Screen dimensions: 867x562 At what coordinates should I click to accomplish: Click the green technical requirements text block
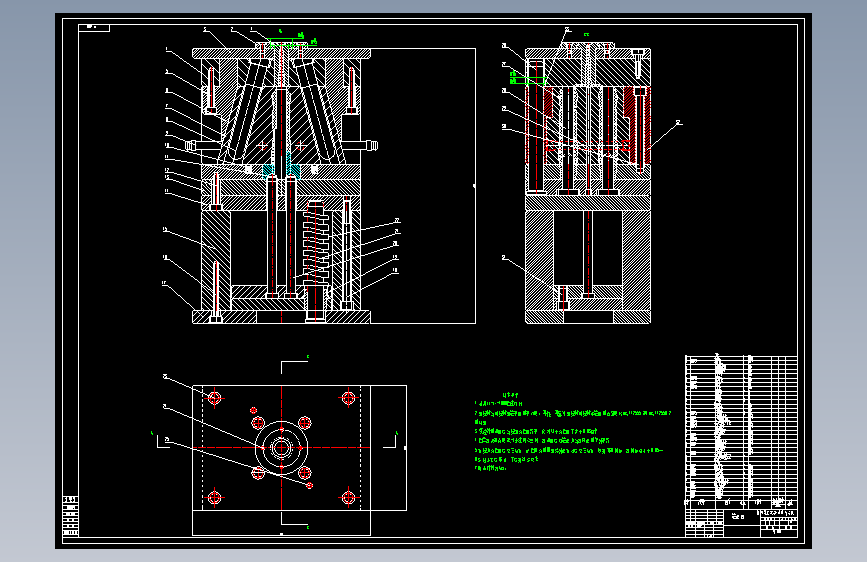pyautogui.click(x=572, y=431)
